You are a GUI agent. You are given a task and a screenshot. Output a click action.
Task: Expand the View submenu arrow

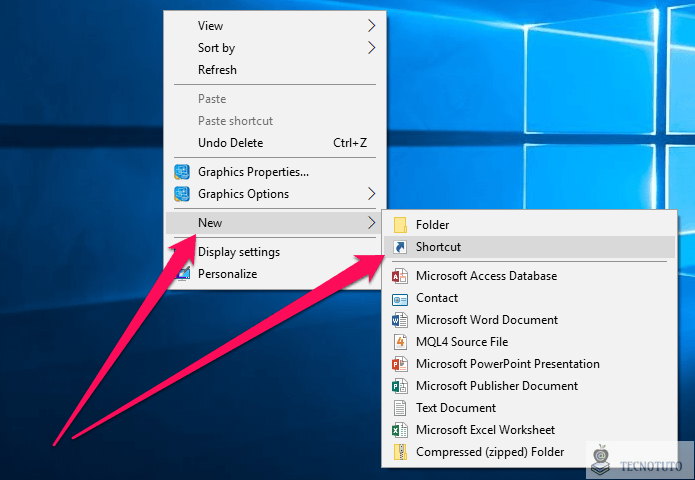tap(371, 26)
